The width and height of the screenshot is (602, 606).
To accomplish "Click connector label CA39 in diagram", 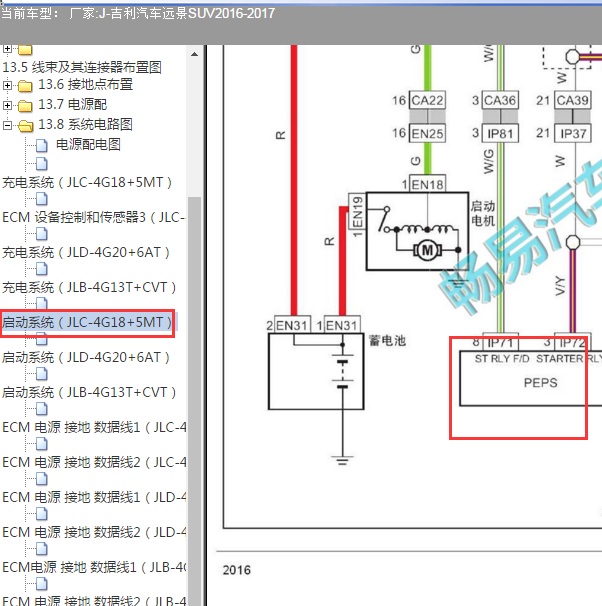I will click(572, 101).
